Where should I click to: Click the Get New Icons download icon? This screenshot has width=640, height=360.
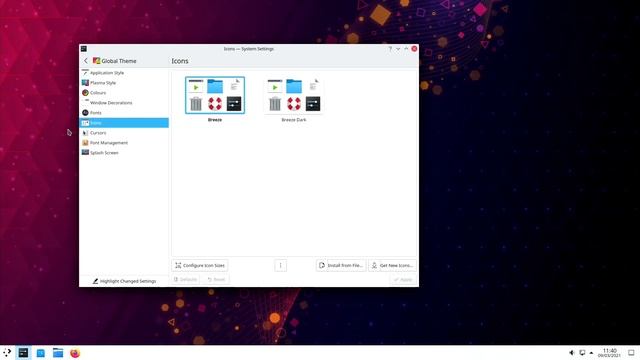[374, 265]
